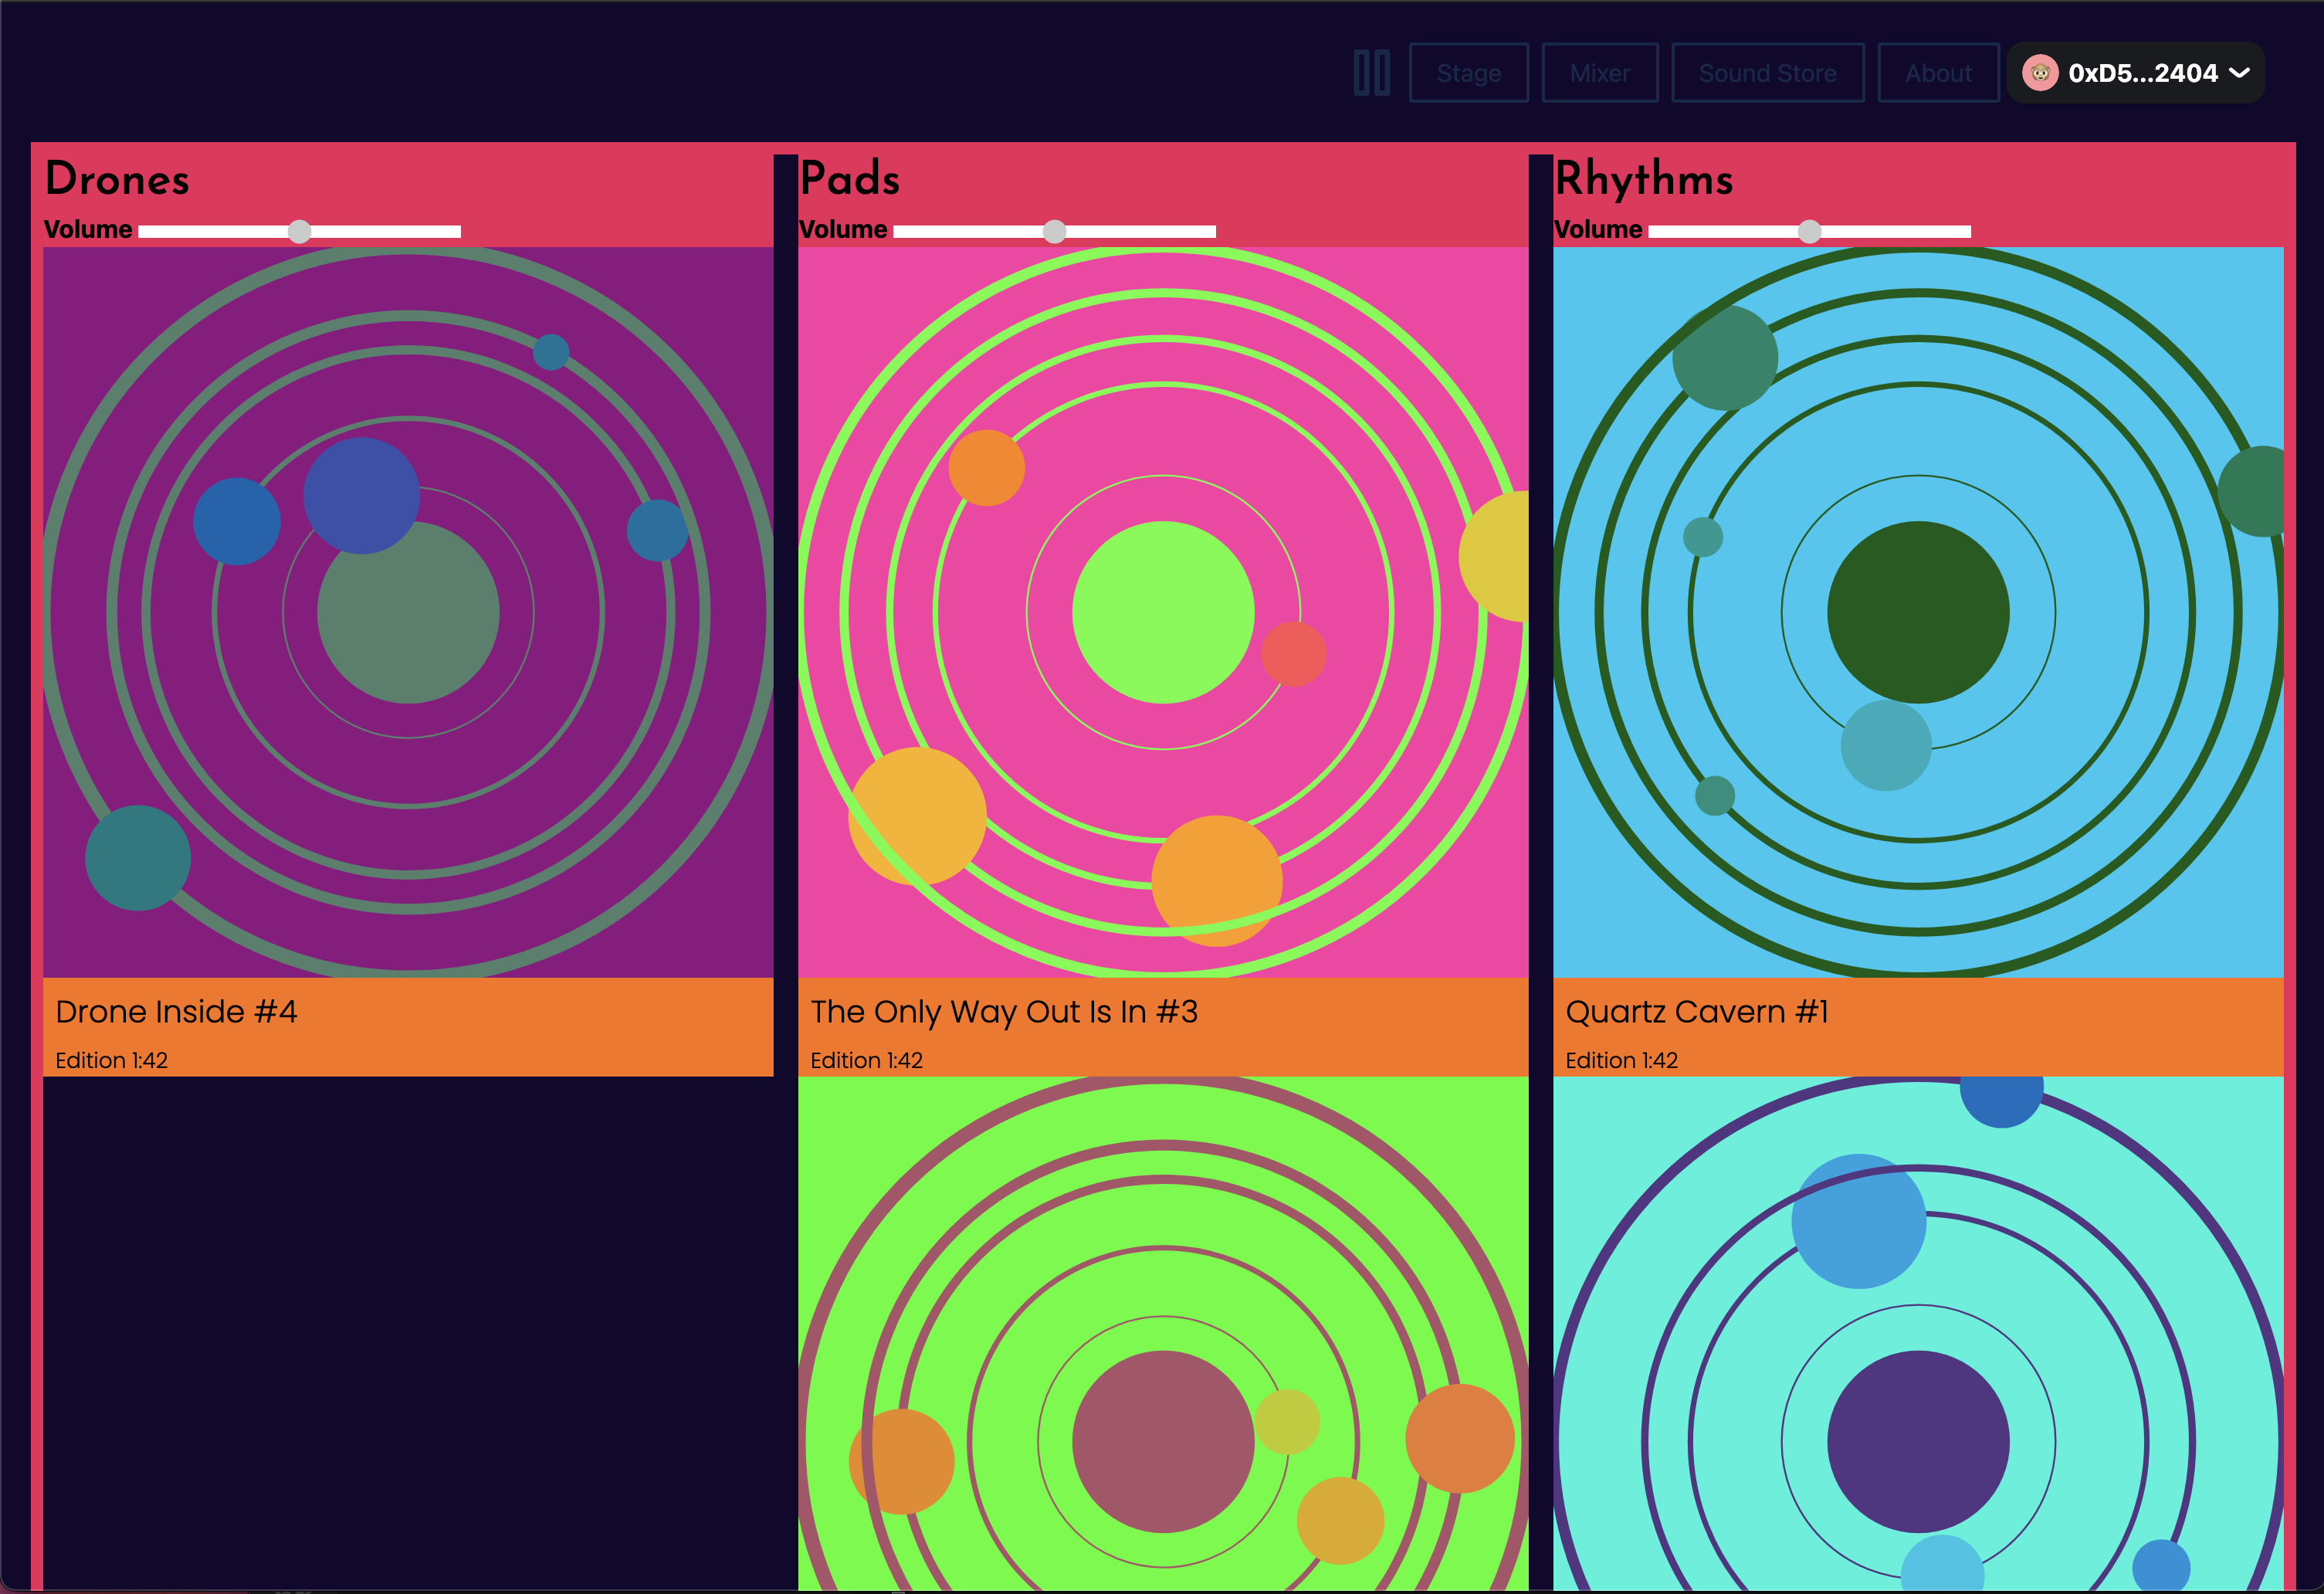The width and height of the screenshot is (2324, 1594).
Task: Click the dark green center circle in Quartz Cavern
Action: [1918, 612]
